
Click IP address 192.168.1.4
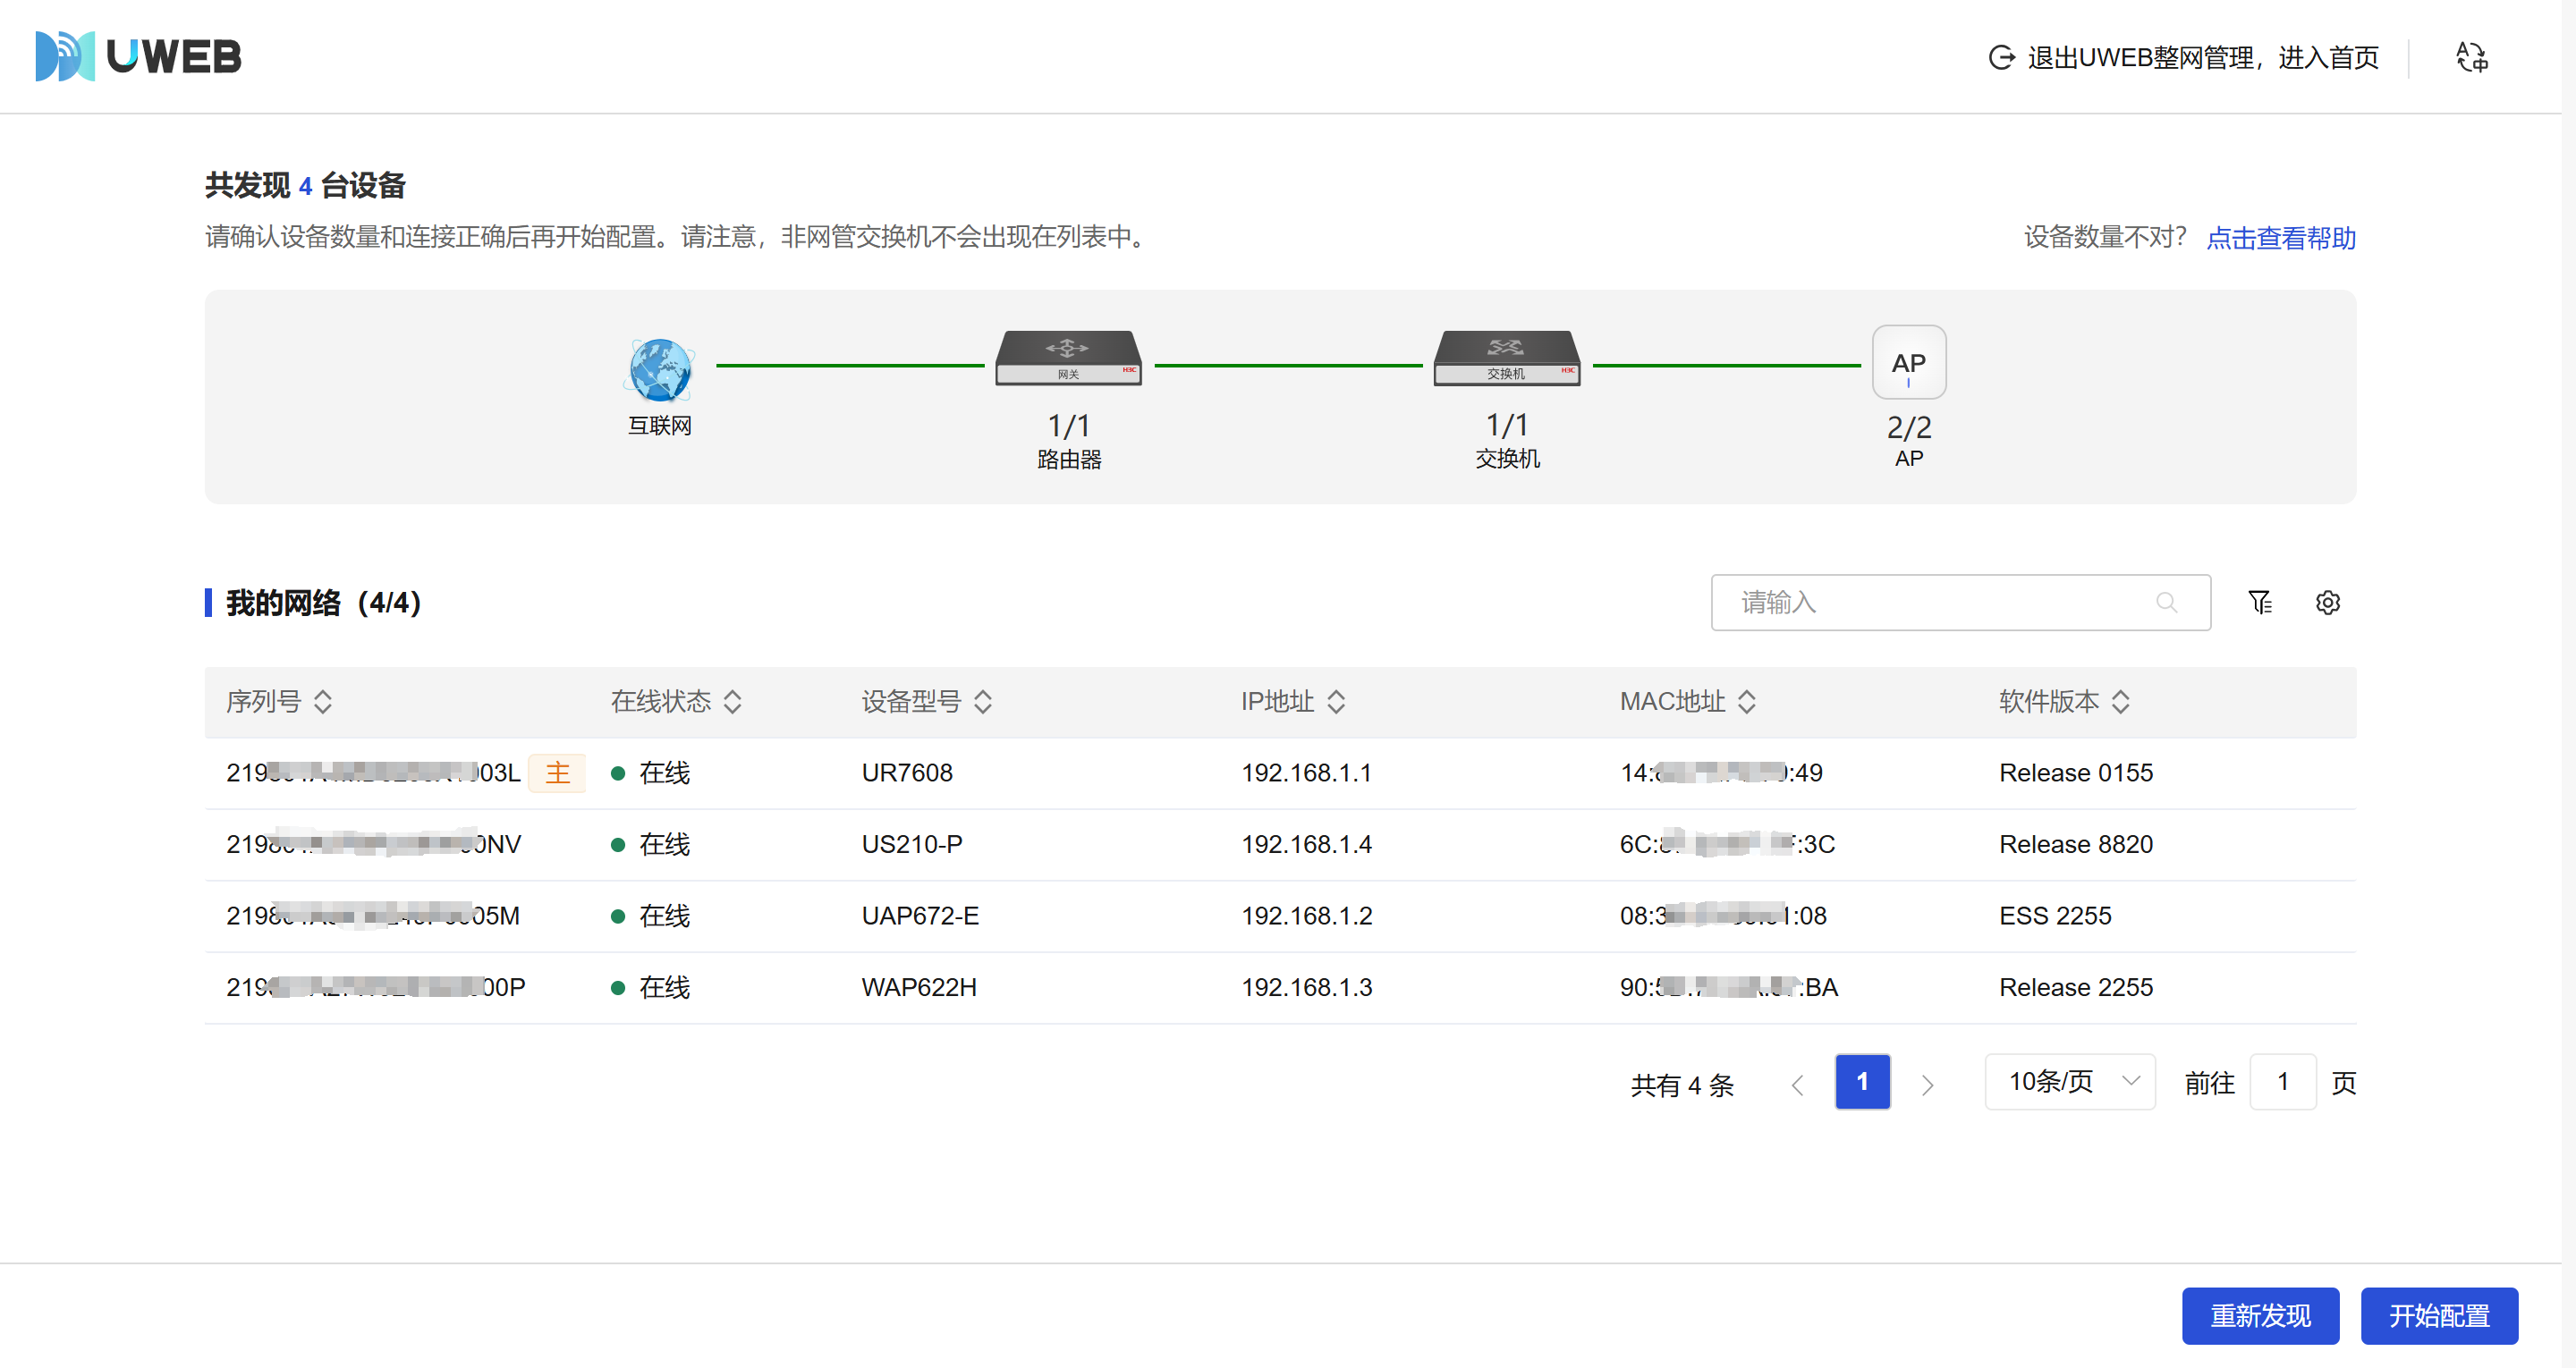pos(1306,844)
